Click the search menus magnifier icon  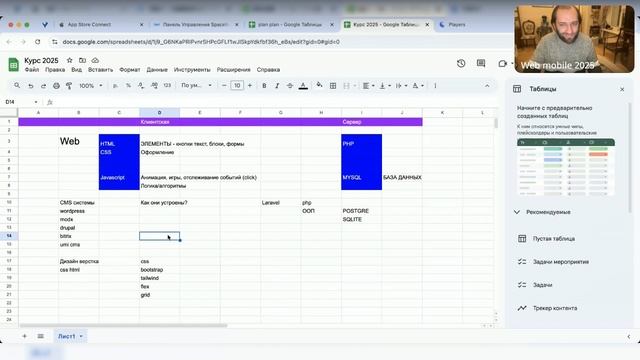17,85
